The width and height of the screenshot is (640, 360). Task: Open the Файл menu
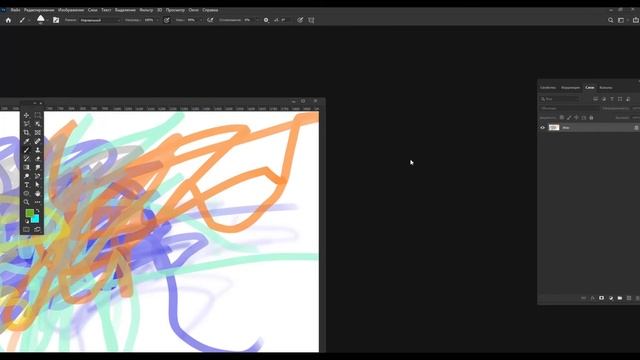coord(16,10)
